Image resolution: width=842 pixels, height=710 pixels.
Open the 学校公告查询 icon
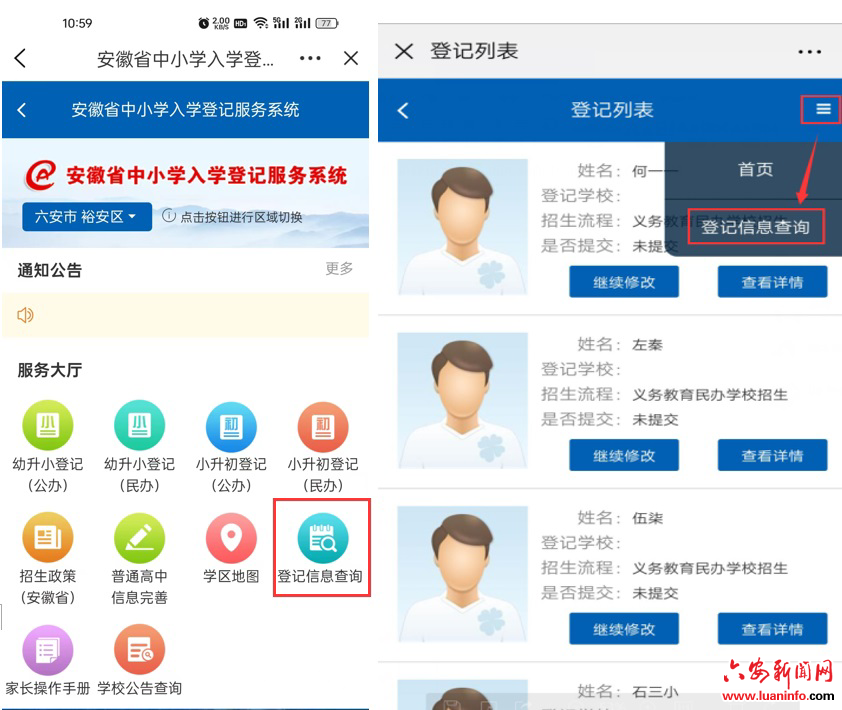click(x=139, y=651)
